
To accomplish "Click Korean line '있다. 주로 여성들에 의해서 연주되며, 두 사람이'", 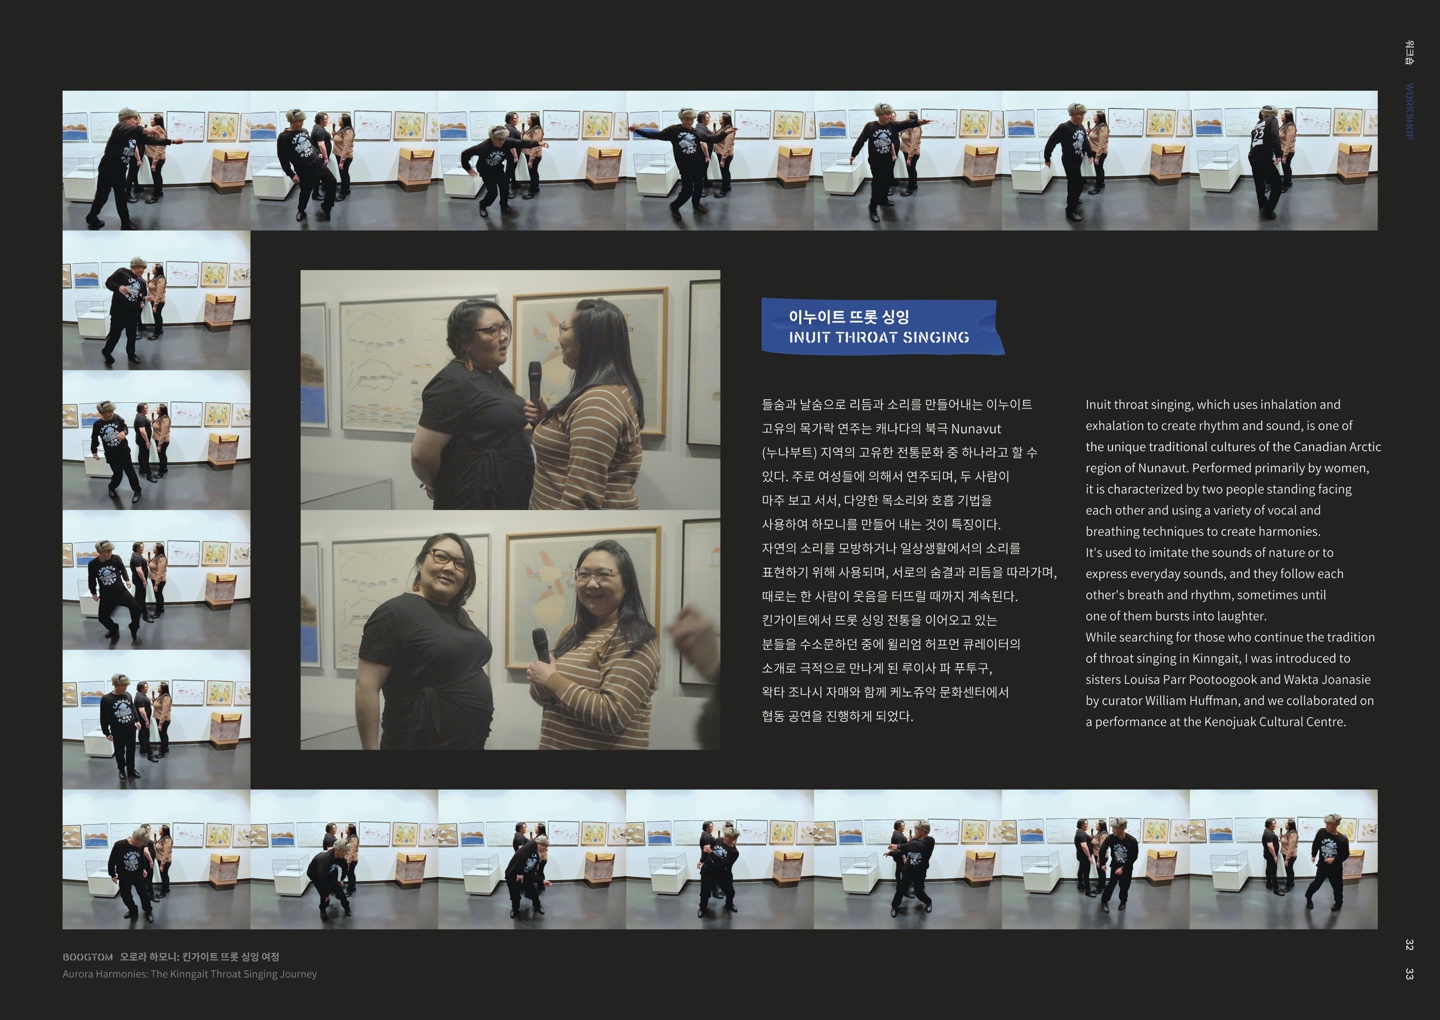I will coord(885,477).
